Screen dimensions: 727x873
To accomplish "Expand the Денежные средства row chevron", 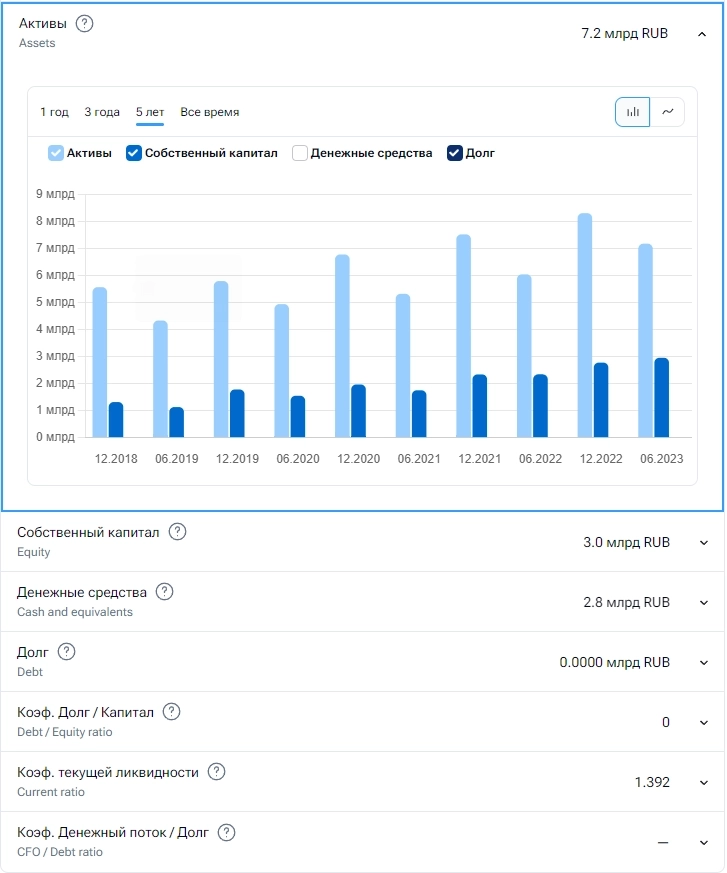I will tap(703, 603).
